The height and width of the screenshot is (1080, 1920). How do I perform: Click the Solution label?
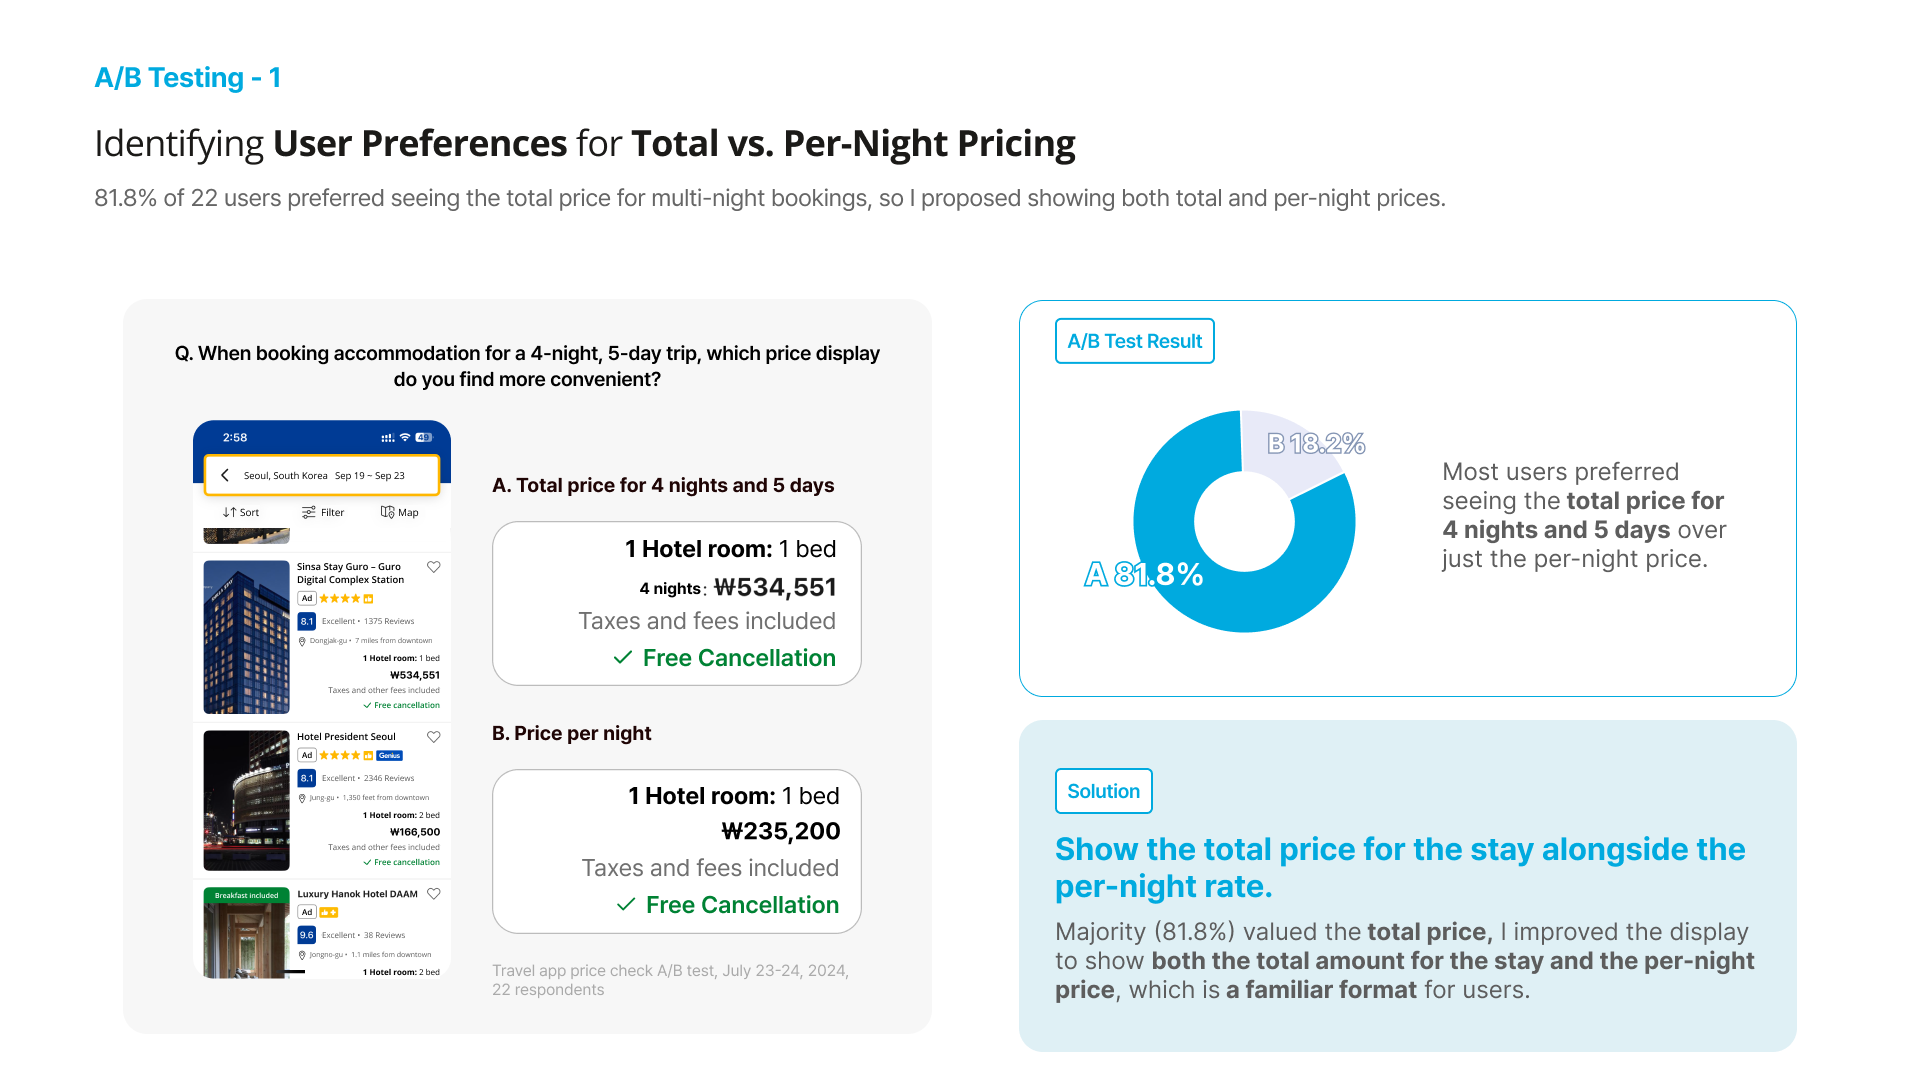click(x=1103, y=791)
